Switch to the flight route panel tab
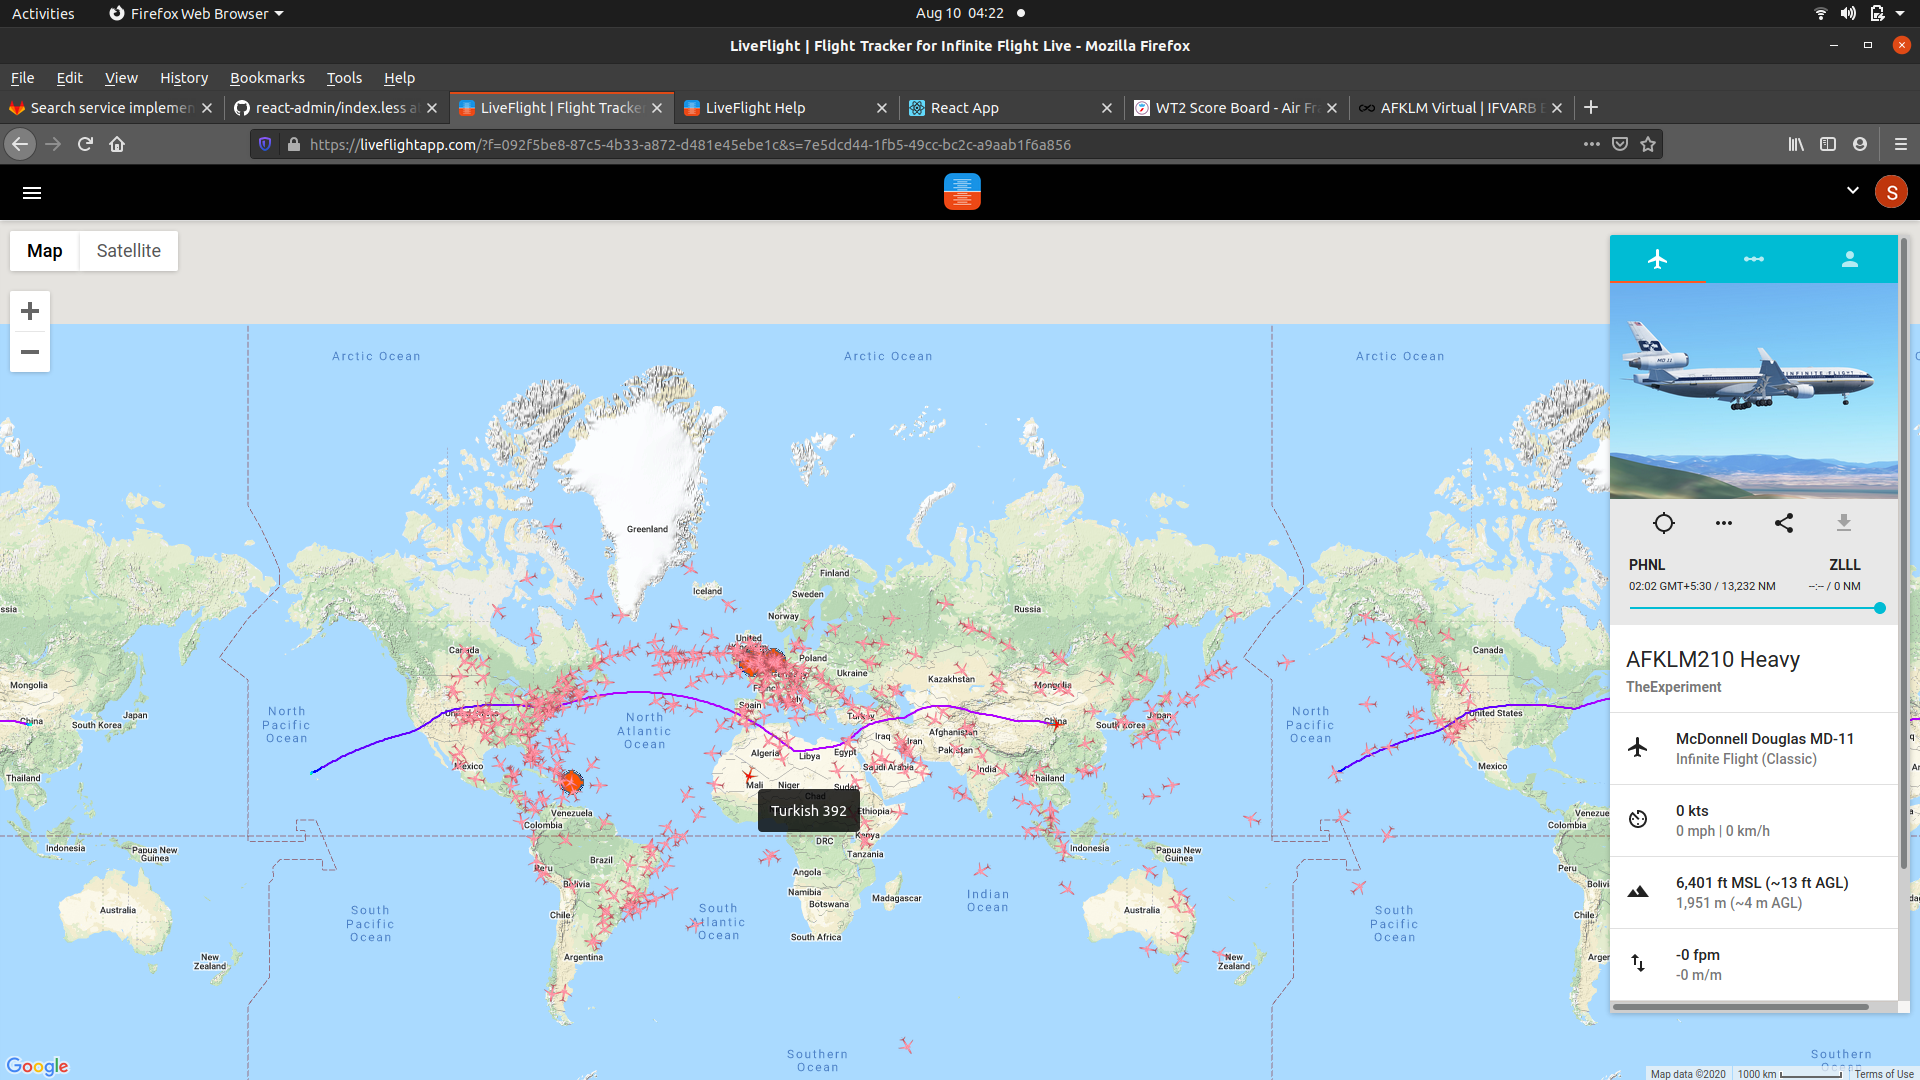Screen dimensions: 1920x1080 pos(1753,260)
